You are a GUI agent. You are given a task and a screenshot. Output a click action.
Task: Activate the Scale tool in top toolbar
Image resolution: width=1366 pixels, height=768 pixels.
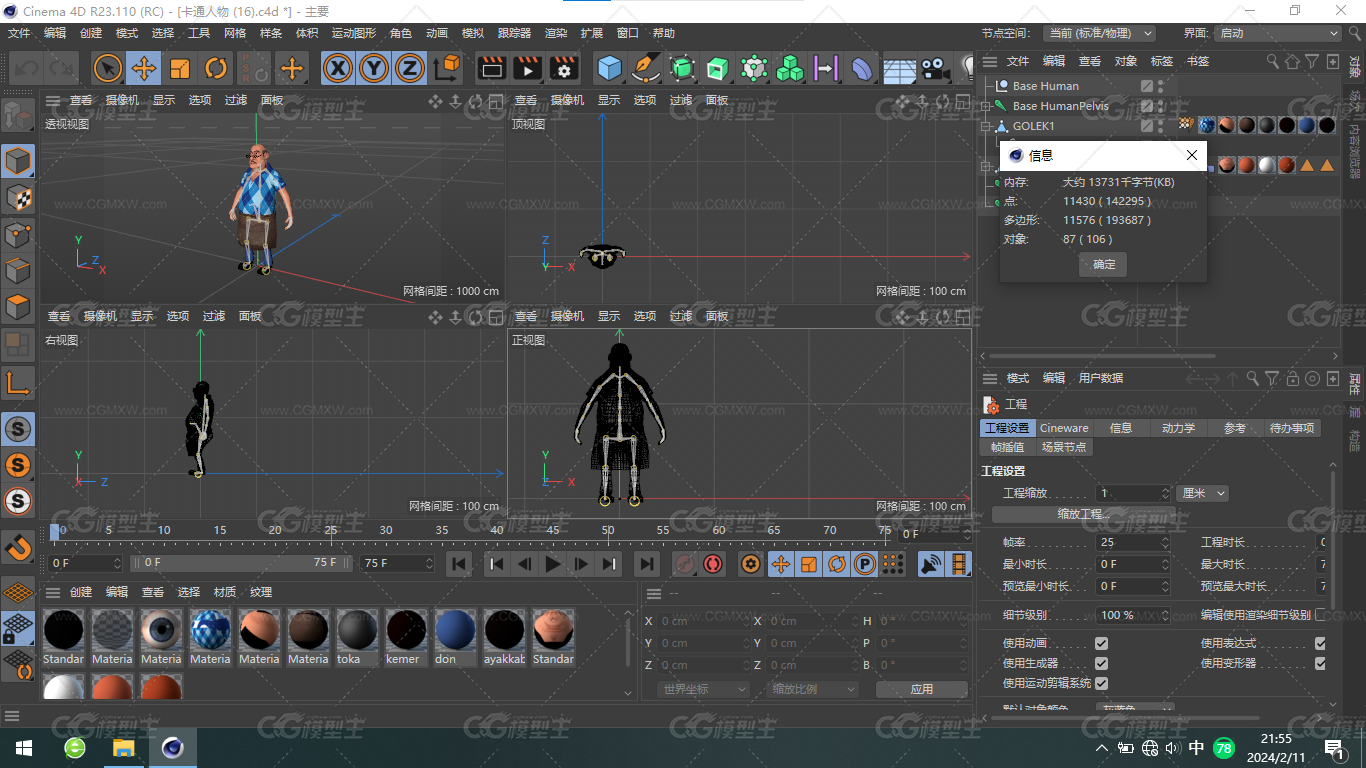[180, 68]
